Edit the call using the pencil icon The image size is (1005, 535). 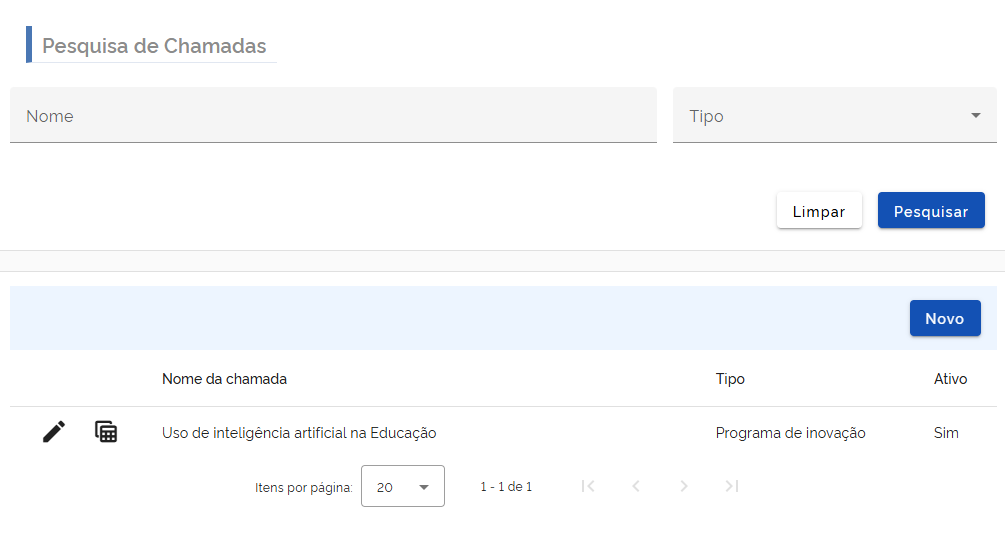tap(54, 432)
